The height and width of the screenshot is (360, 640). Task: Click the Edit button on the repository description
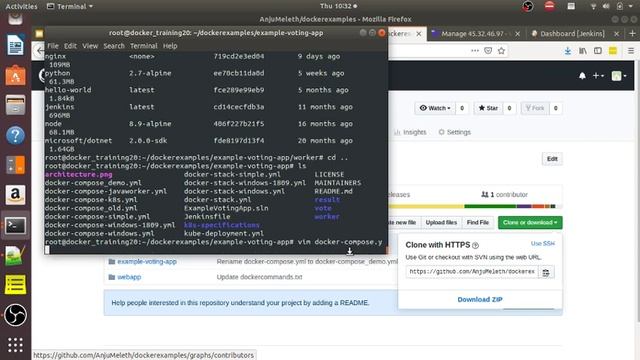(x=552, y=159)
